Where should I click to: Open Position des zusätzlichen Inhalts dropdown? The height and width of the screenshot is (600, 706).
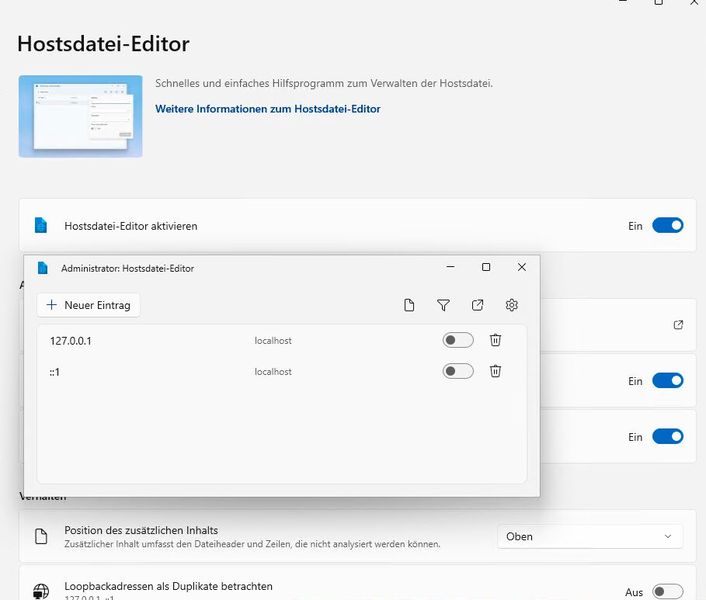(590, 537)
